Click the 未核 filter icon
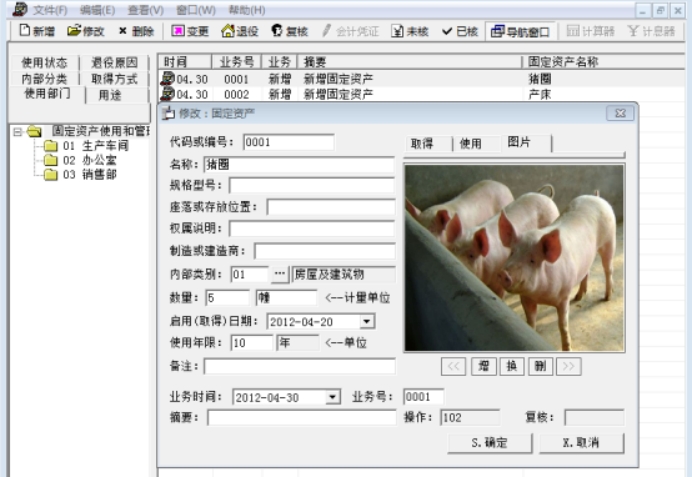The image size is (692, 477). pyautogui.click(x=397, y=31)
